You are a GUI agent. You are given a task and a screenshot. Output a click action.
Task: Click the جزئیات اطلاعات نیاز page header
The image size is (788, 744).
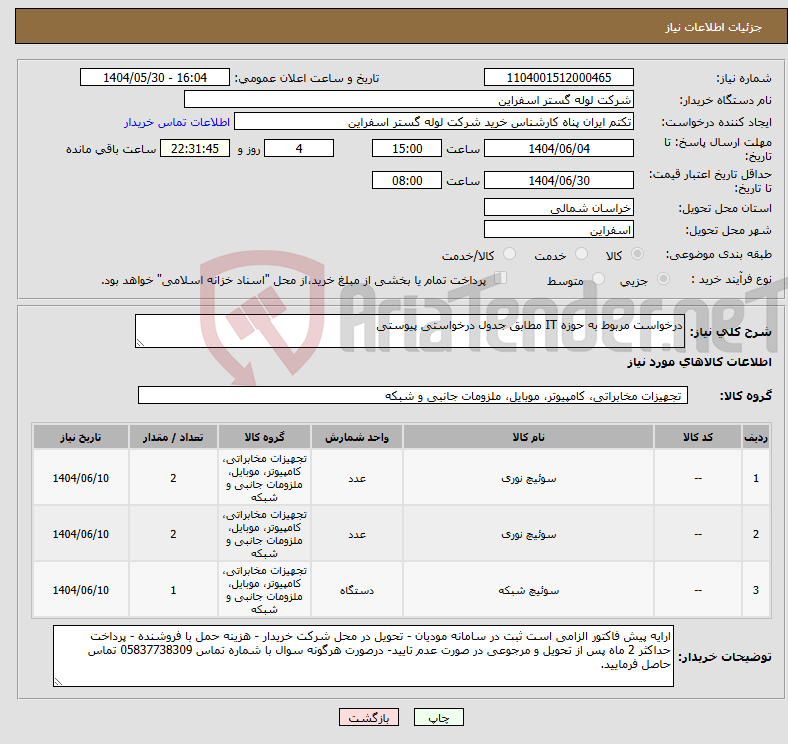(x=713, y=27)
